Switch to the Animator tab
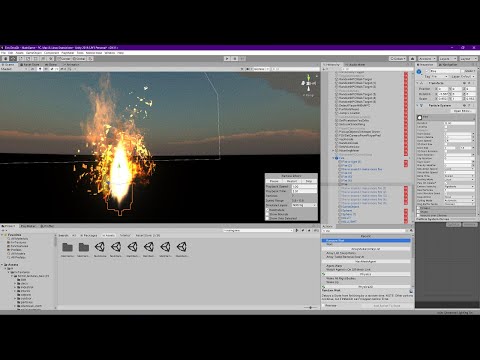The image size is (480, 360). pos(71,65)
